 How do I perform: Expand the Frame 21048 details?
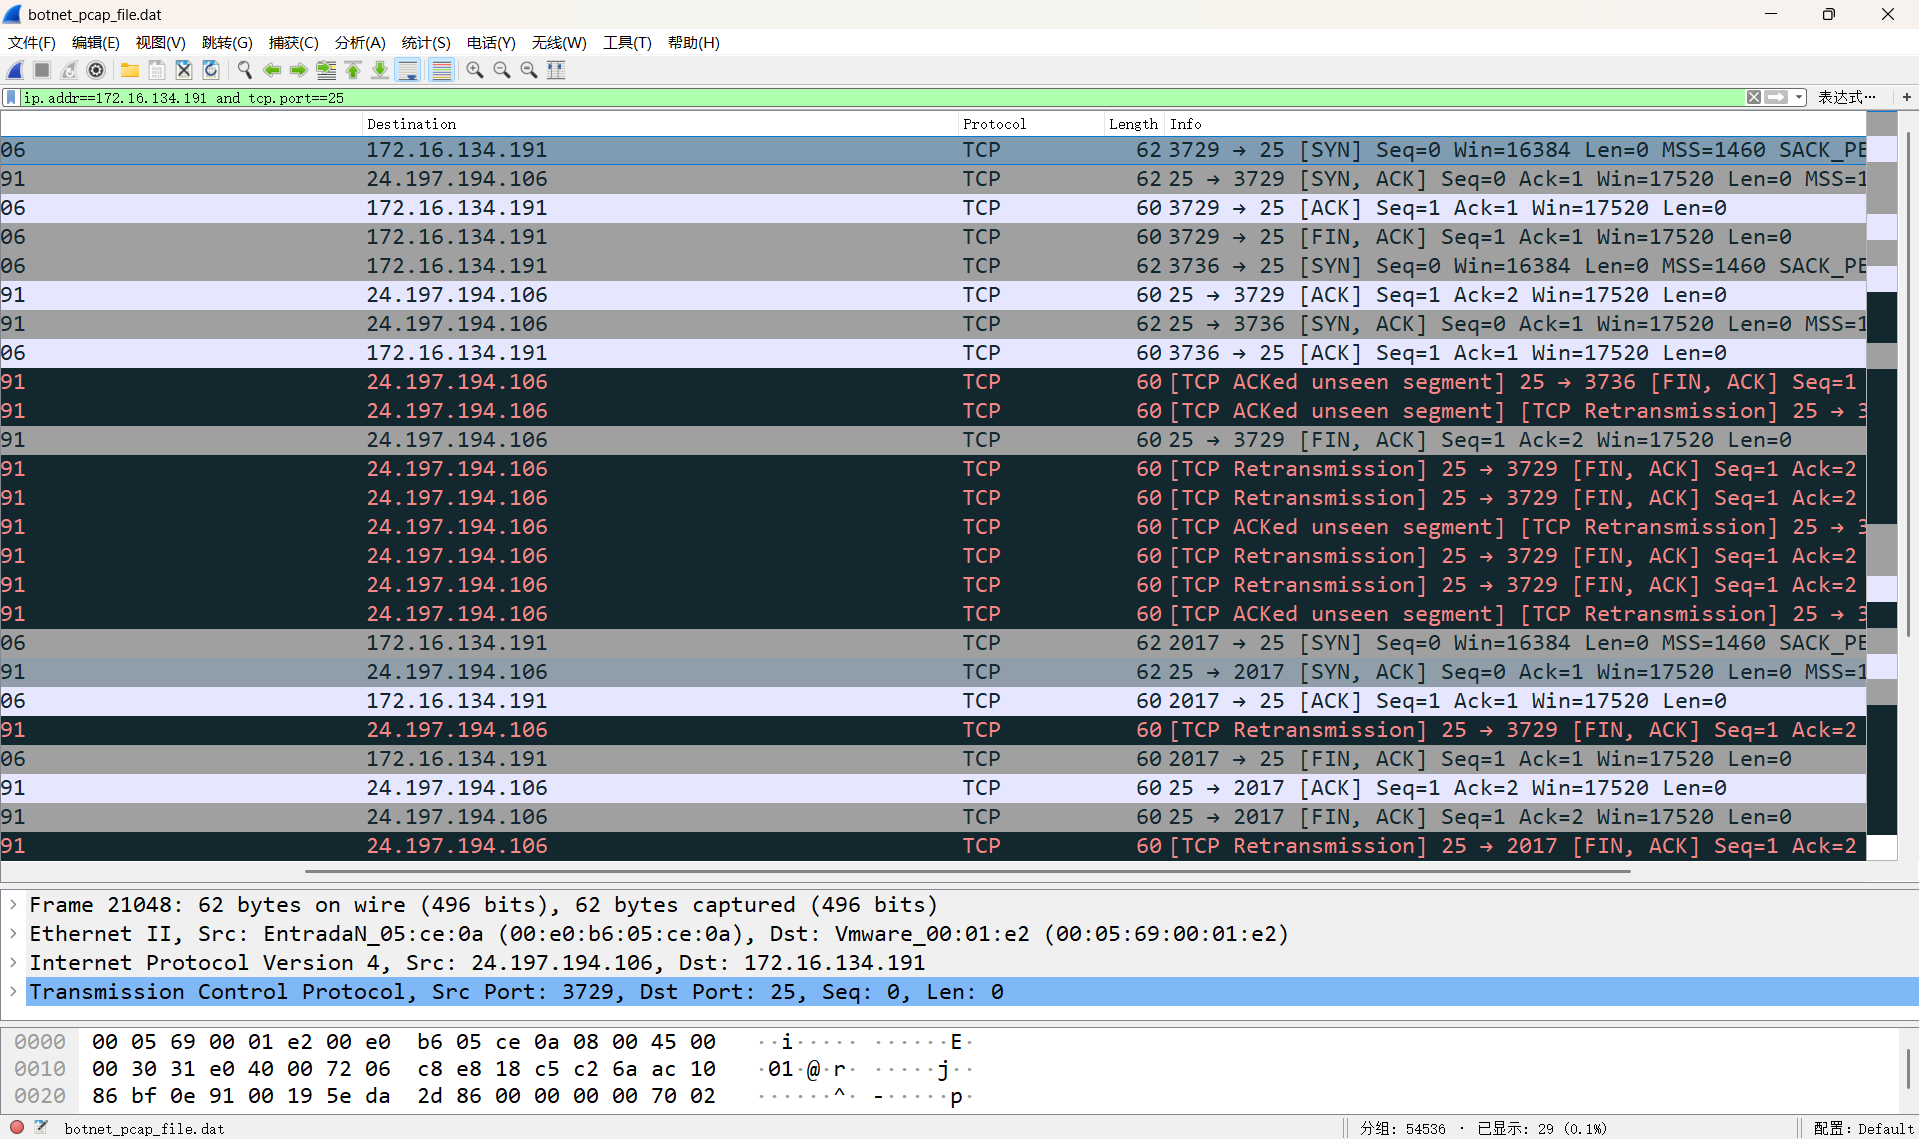point(13,905)
